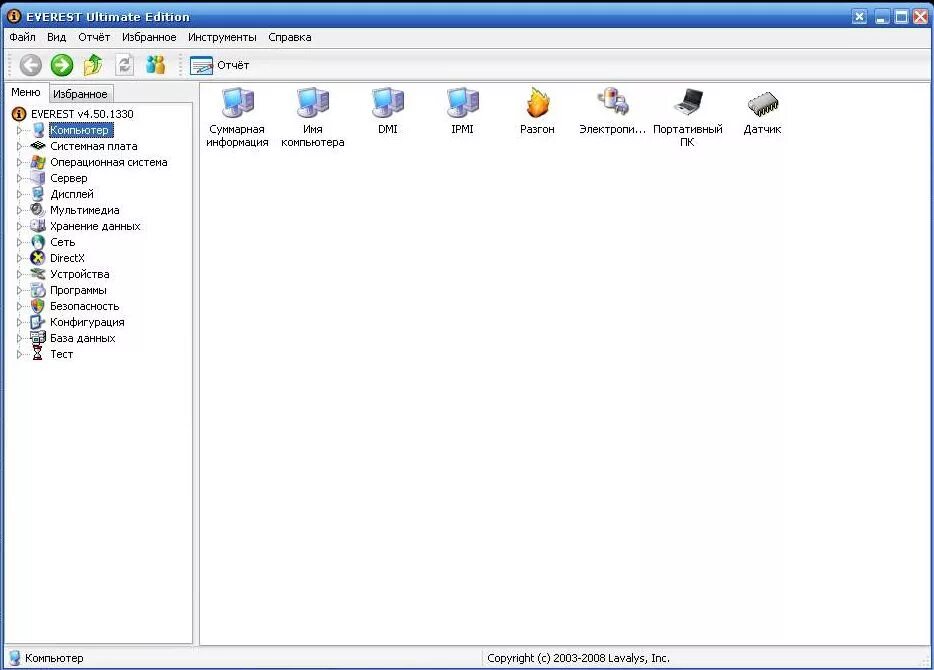Screen dimensions: 934x670
Task: Expand the Сервер tree node
Action: (x=19, y=178)
